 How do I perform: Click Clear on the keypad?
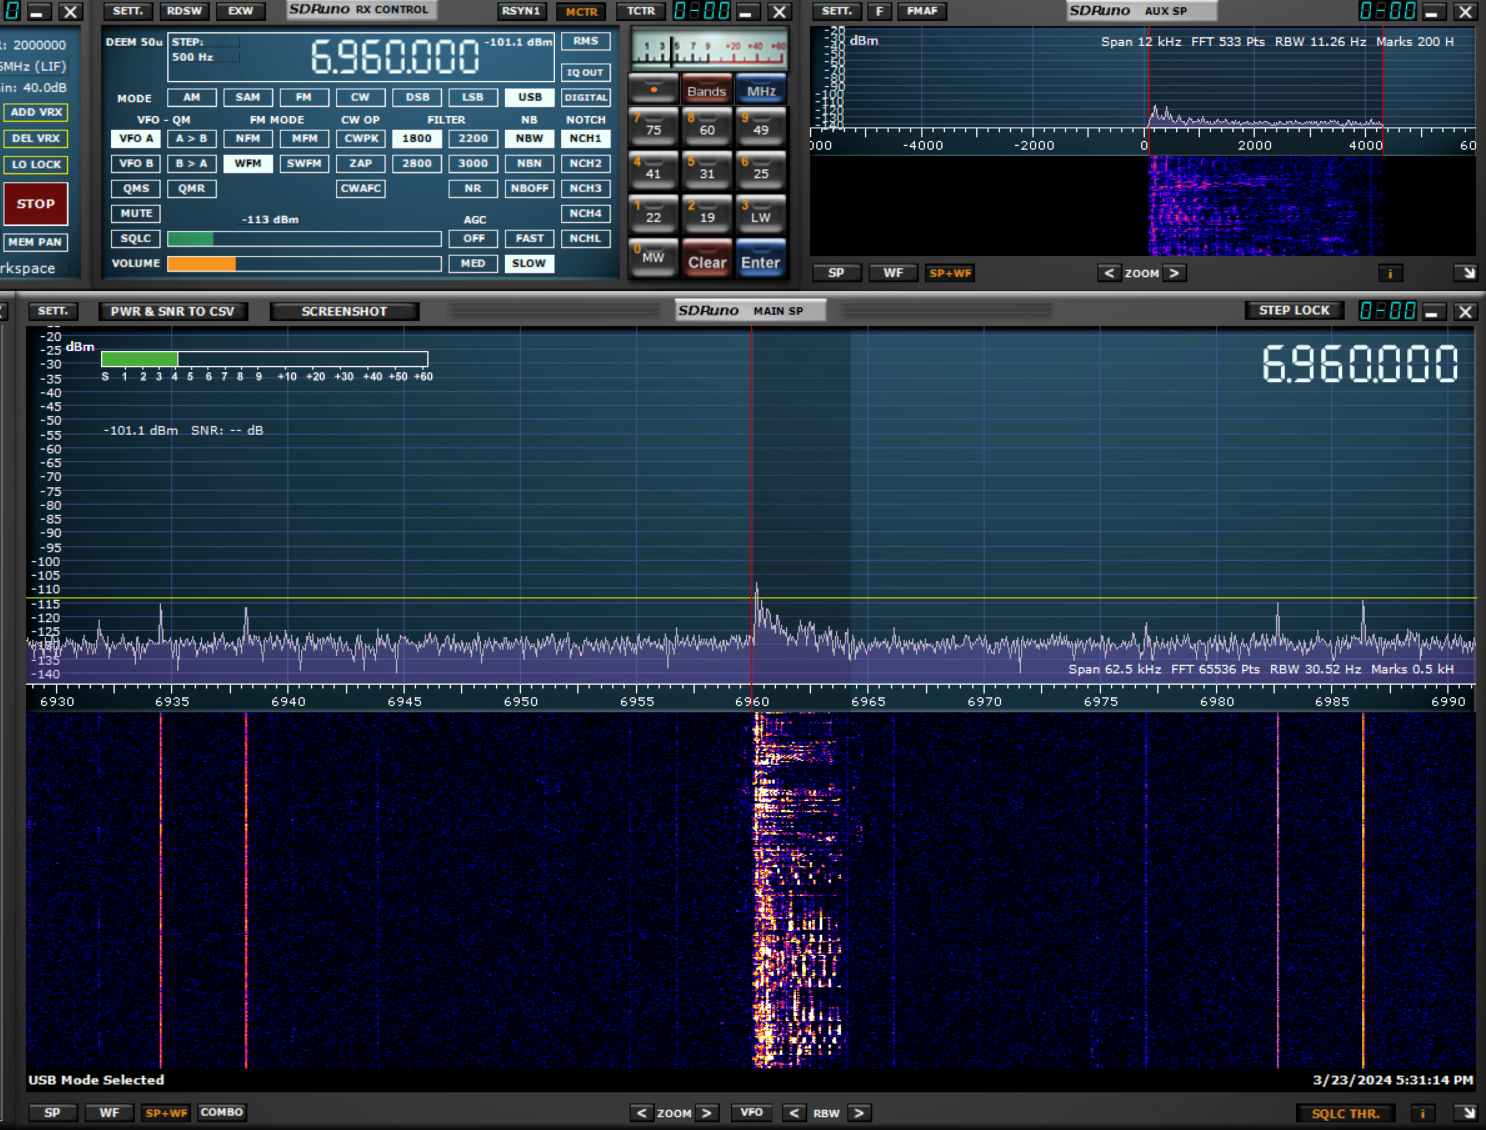click(x=707, y=260)
